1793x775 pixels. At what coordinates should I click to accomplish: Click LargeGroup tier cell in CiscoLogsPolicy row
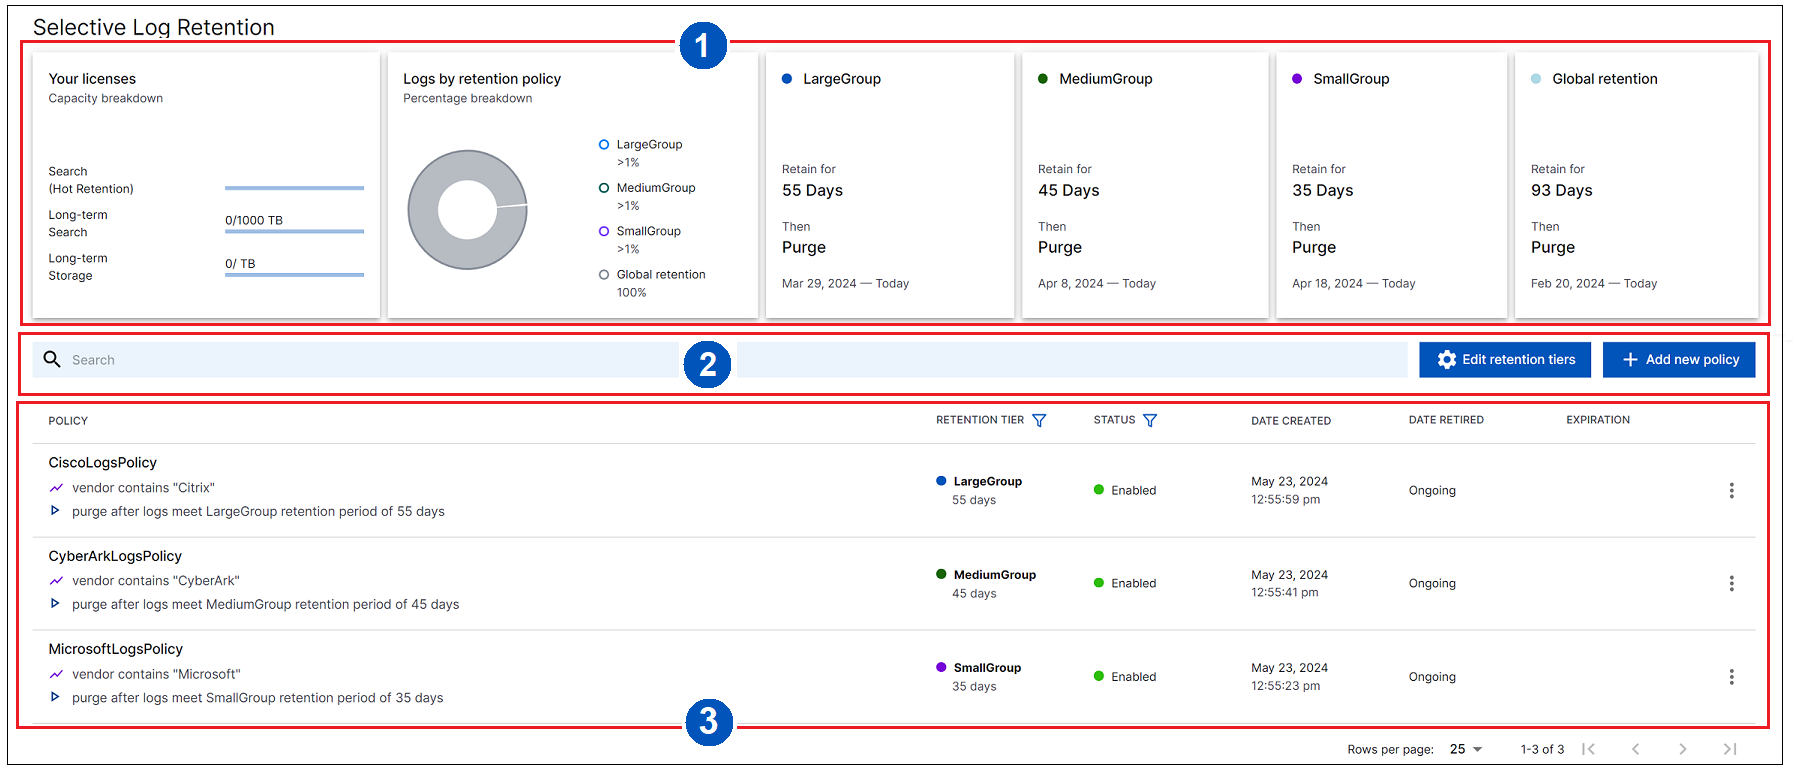point(979,490)
